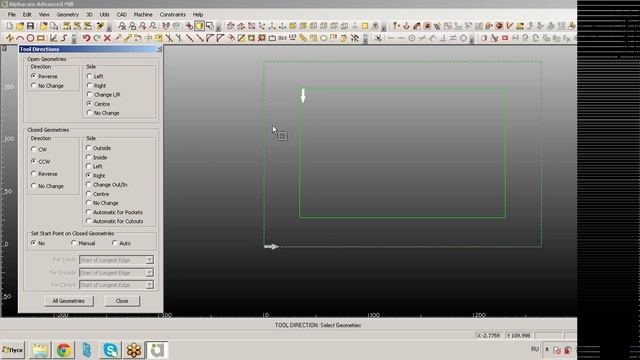Open the Geometry menu
This screenshot has height=360, width=640.
[x=67, y=14]
